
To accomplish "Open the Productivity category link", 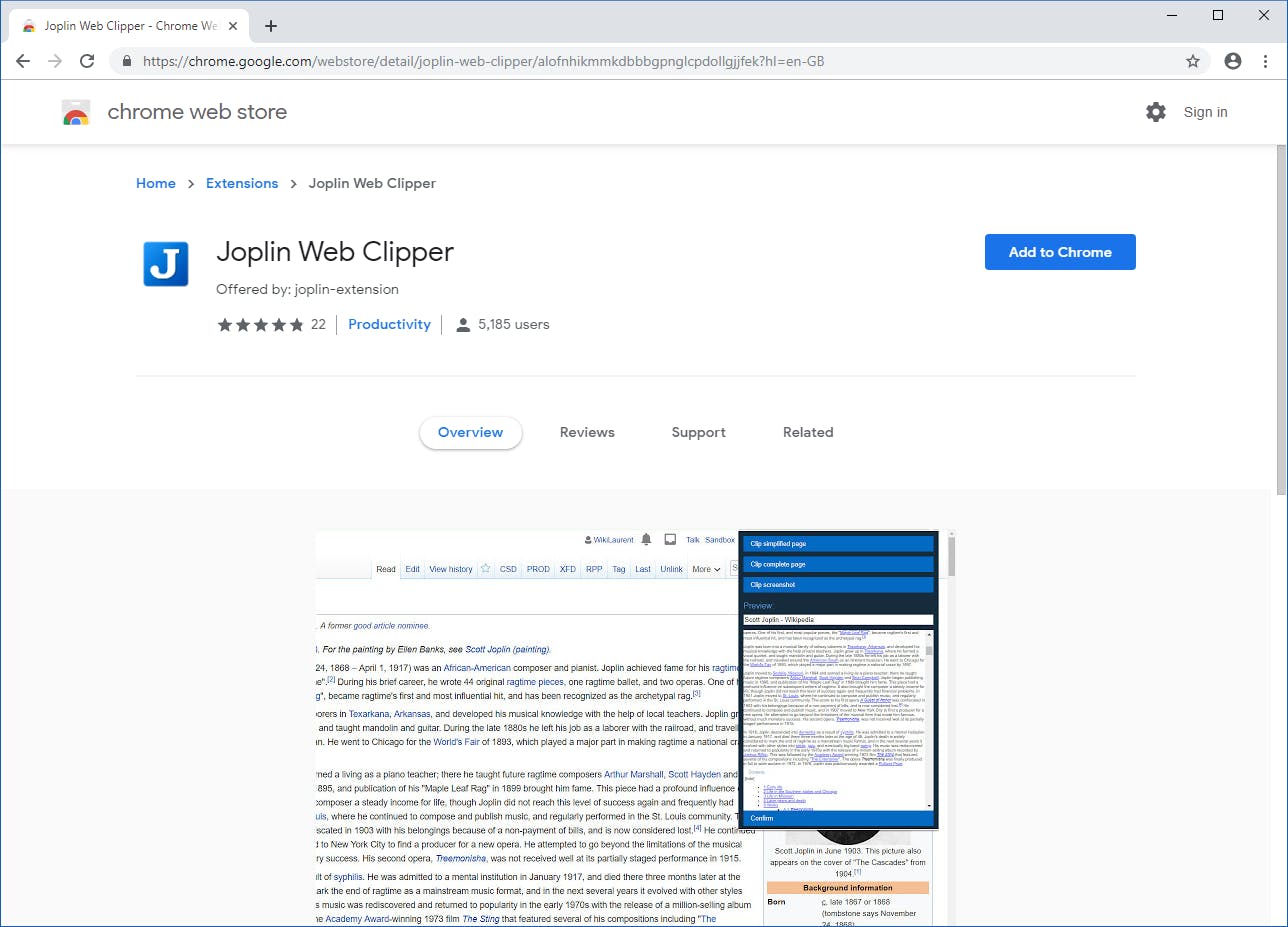I will tap(389, 324).
